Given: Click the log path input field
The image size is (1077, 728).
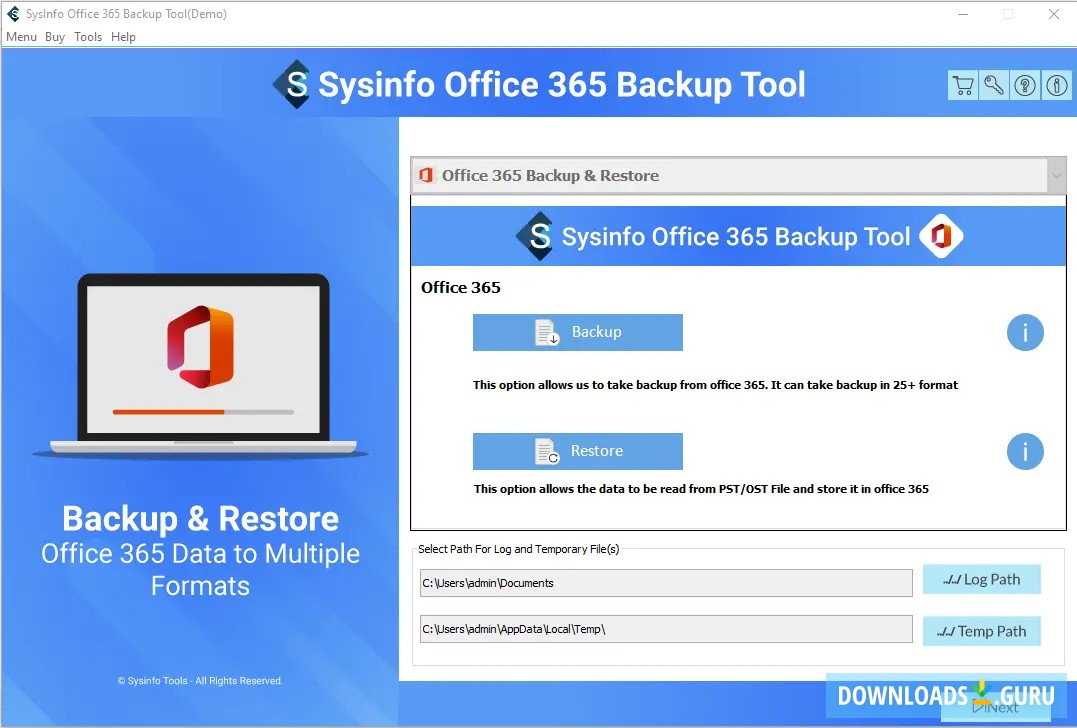Looking at the screenshot, I should coord(666,582).
